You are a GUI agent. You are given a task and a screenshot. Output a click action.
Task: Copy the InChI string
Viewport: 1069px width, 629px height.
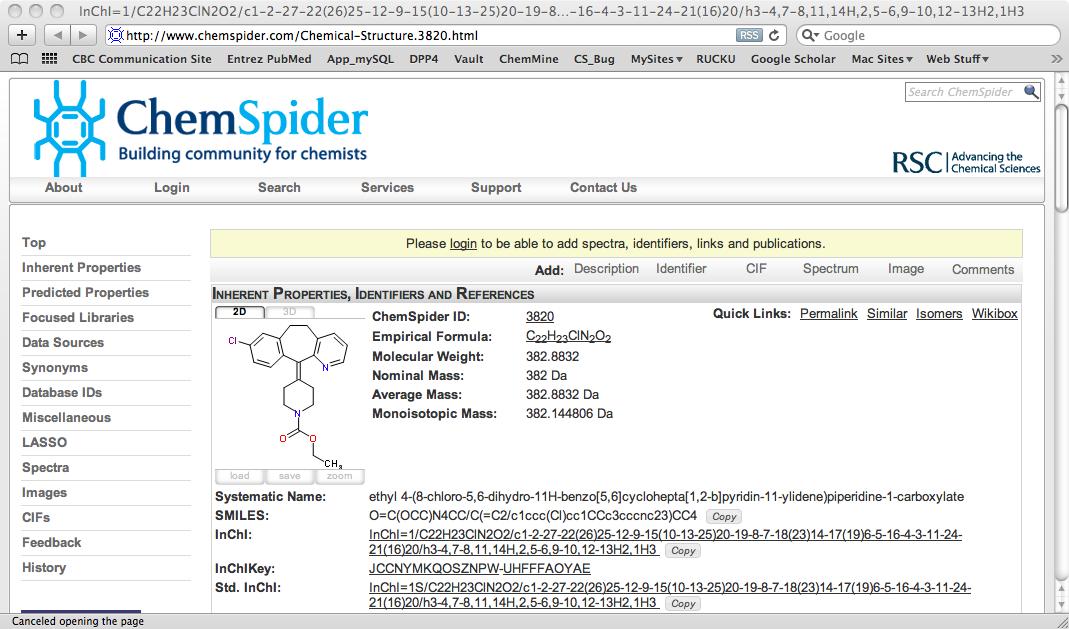(x=683, y=551)
